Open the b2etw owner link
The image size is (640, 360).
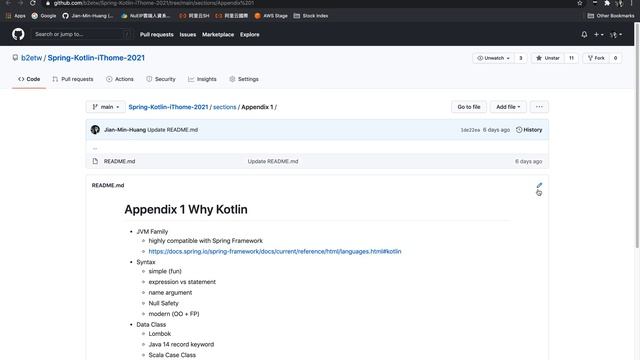tap(31, 58)
